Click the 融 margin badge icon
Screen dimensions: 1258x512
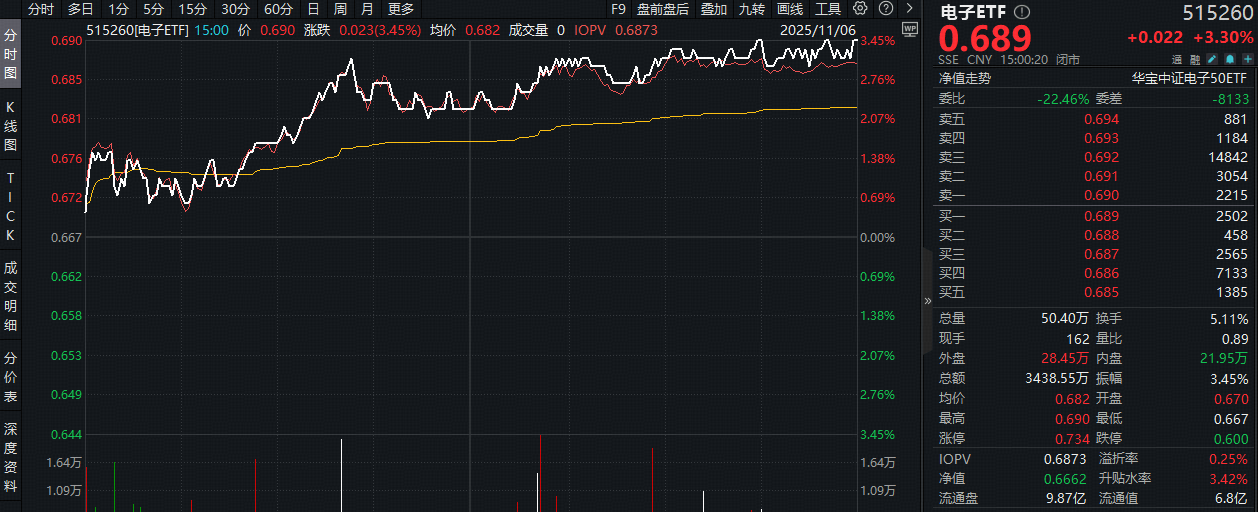tap(1196, 60)
